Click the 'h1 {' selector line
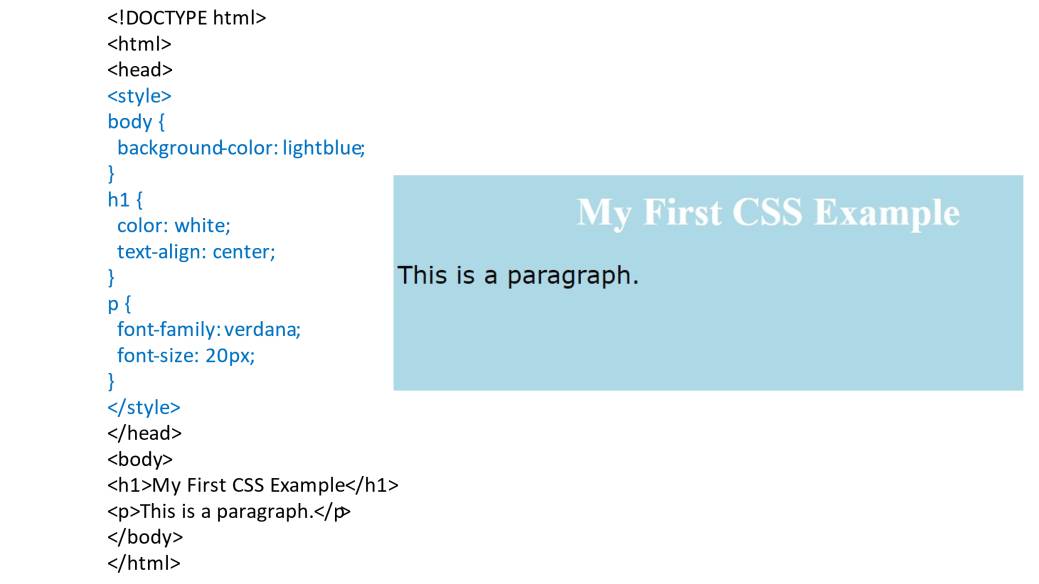 click(126, 200)
